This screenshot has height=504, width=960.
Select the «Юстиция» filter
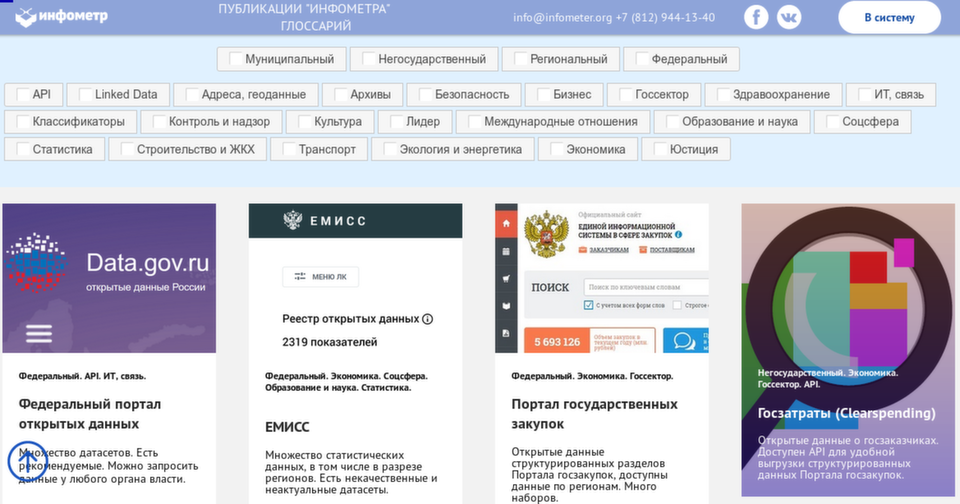coord(660,149)
